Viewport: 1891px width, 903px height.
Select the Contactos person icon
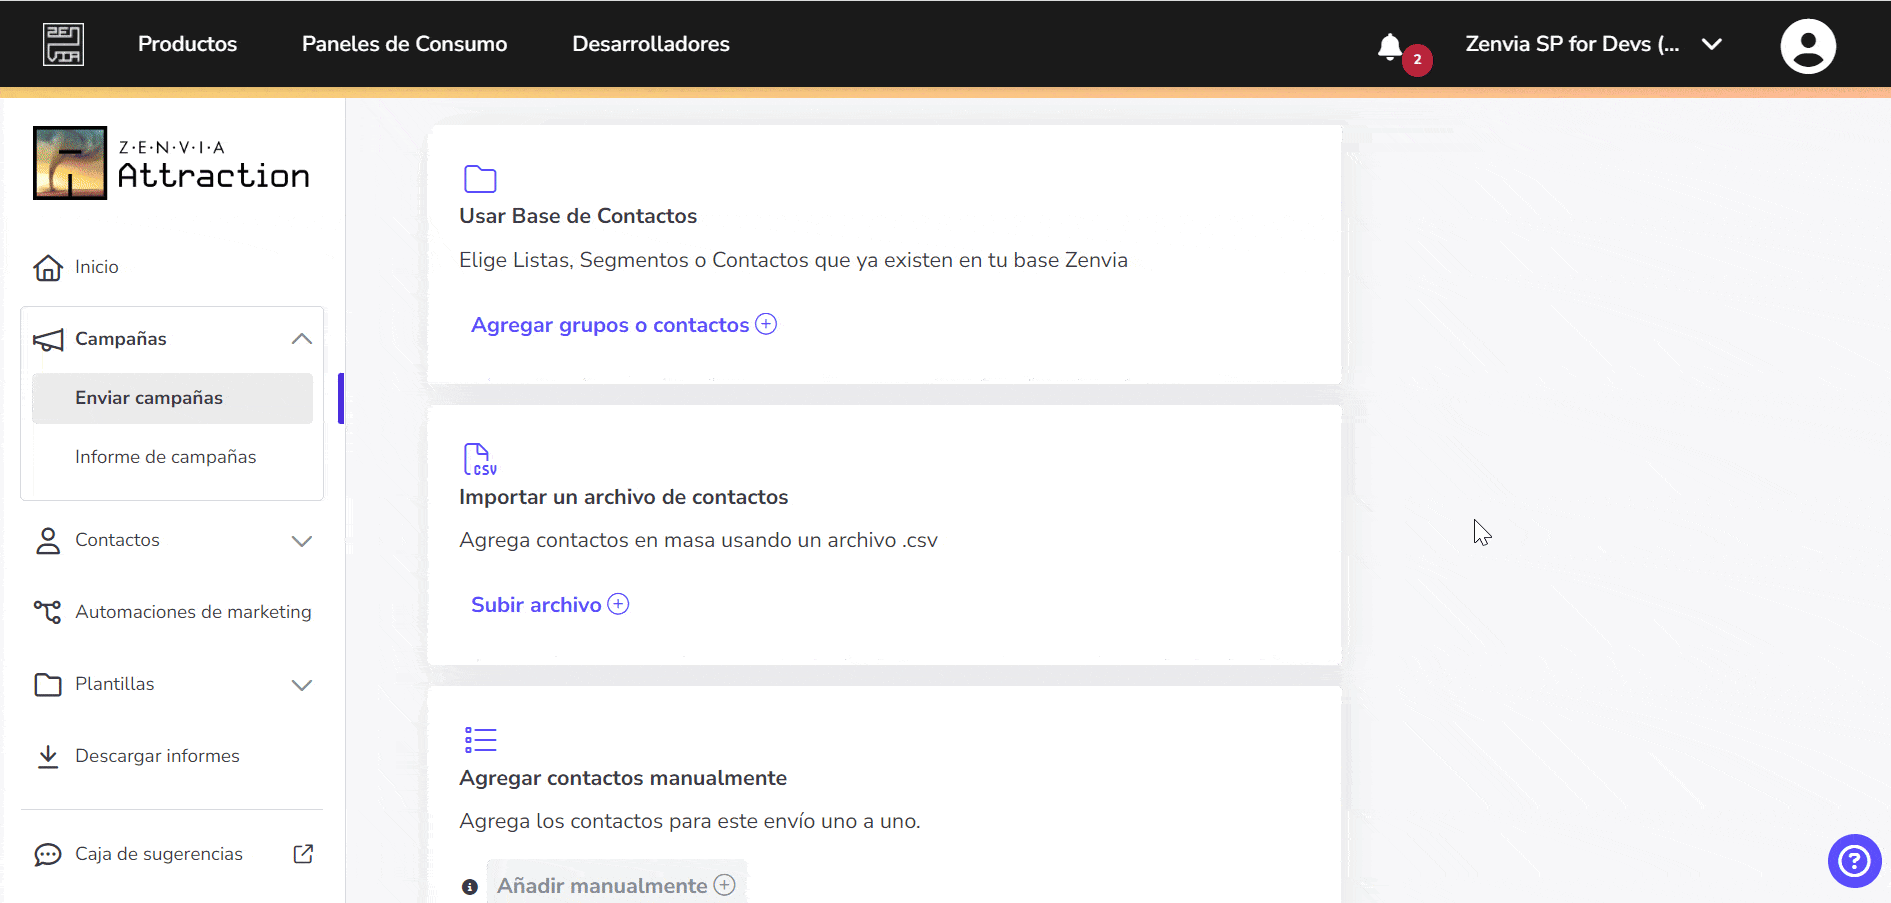coord(47,540)
